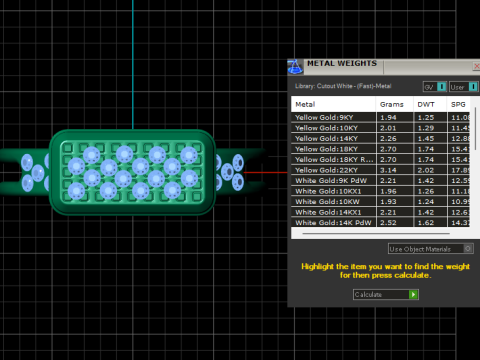Click the green arrow beside Calculate
The height and width of the screenshot is (360, 480).
(x=413, y=294)
